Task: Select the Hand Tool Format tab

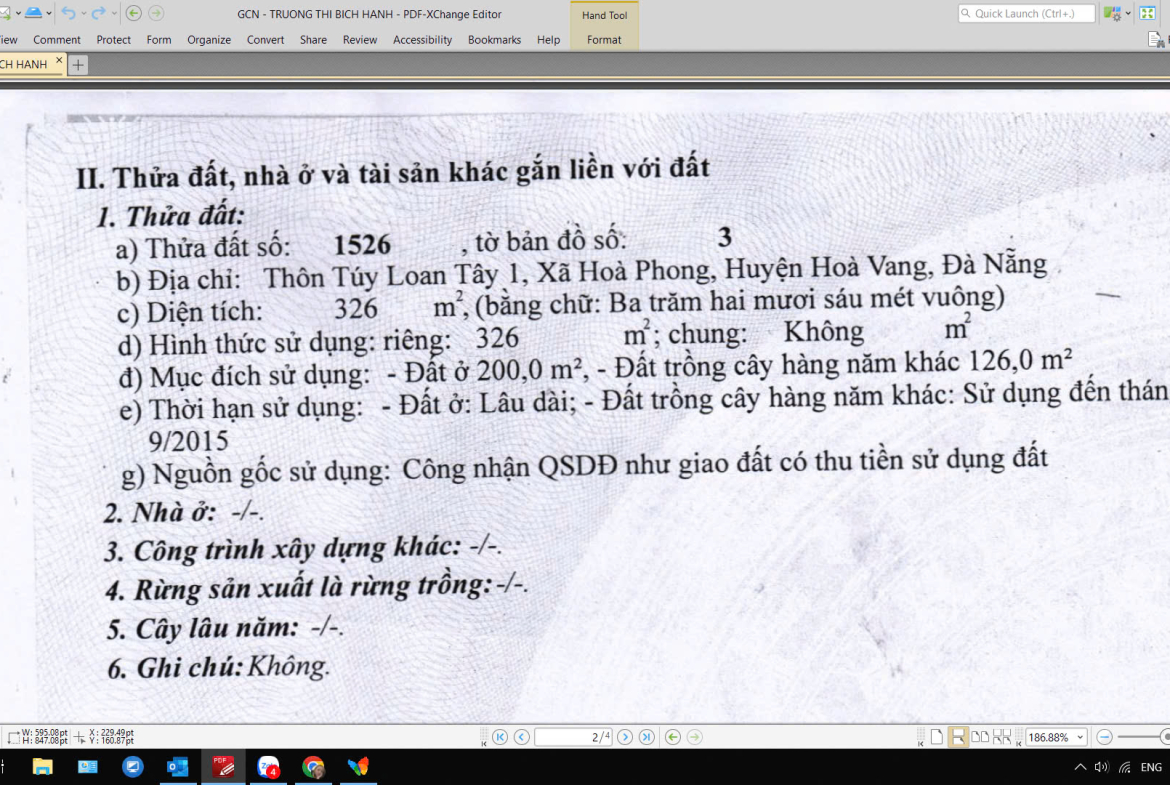Action: 604,40
